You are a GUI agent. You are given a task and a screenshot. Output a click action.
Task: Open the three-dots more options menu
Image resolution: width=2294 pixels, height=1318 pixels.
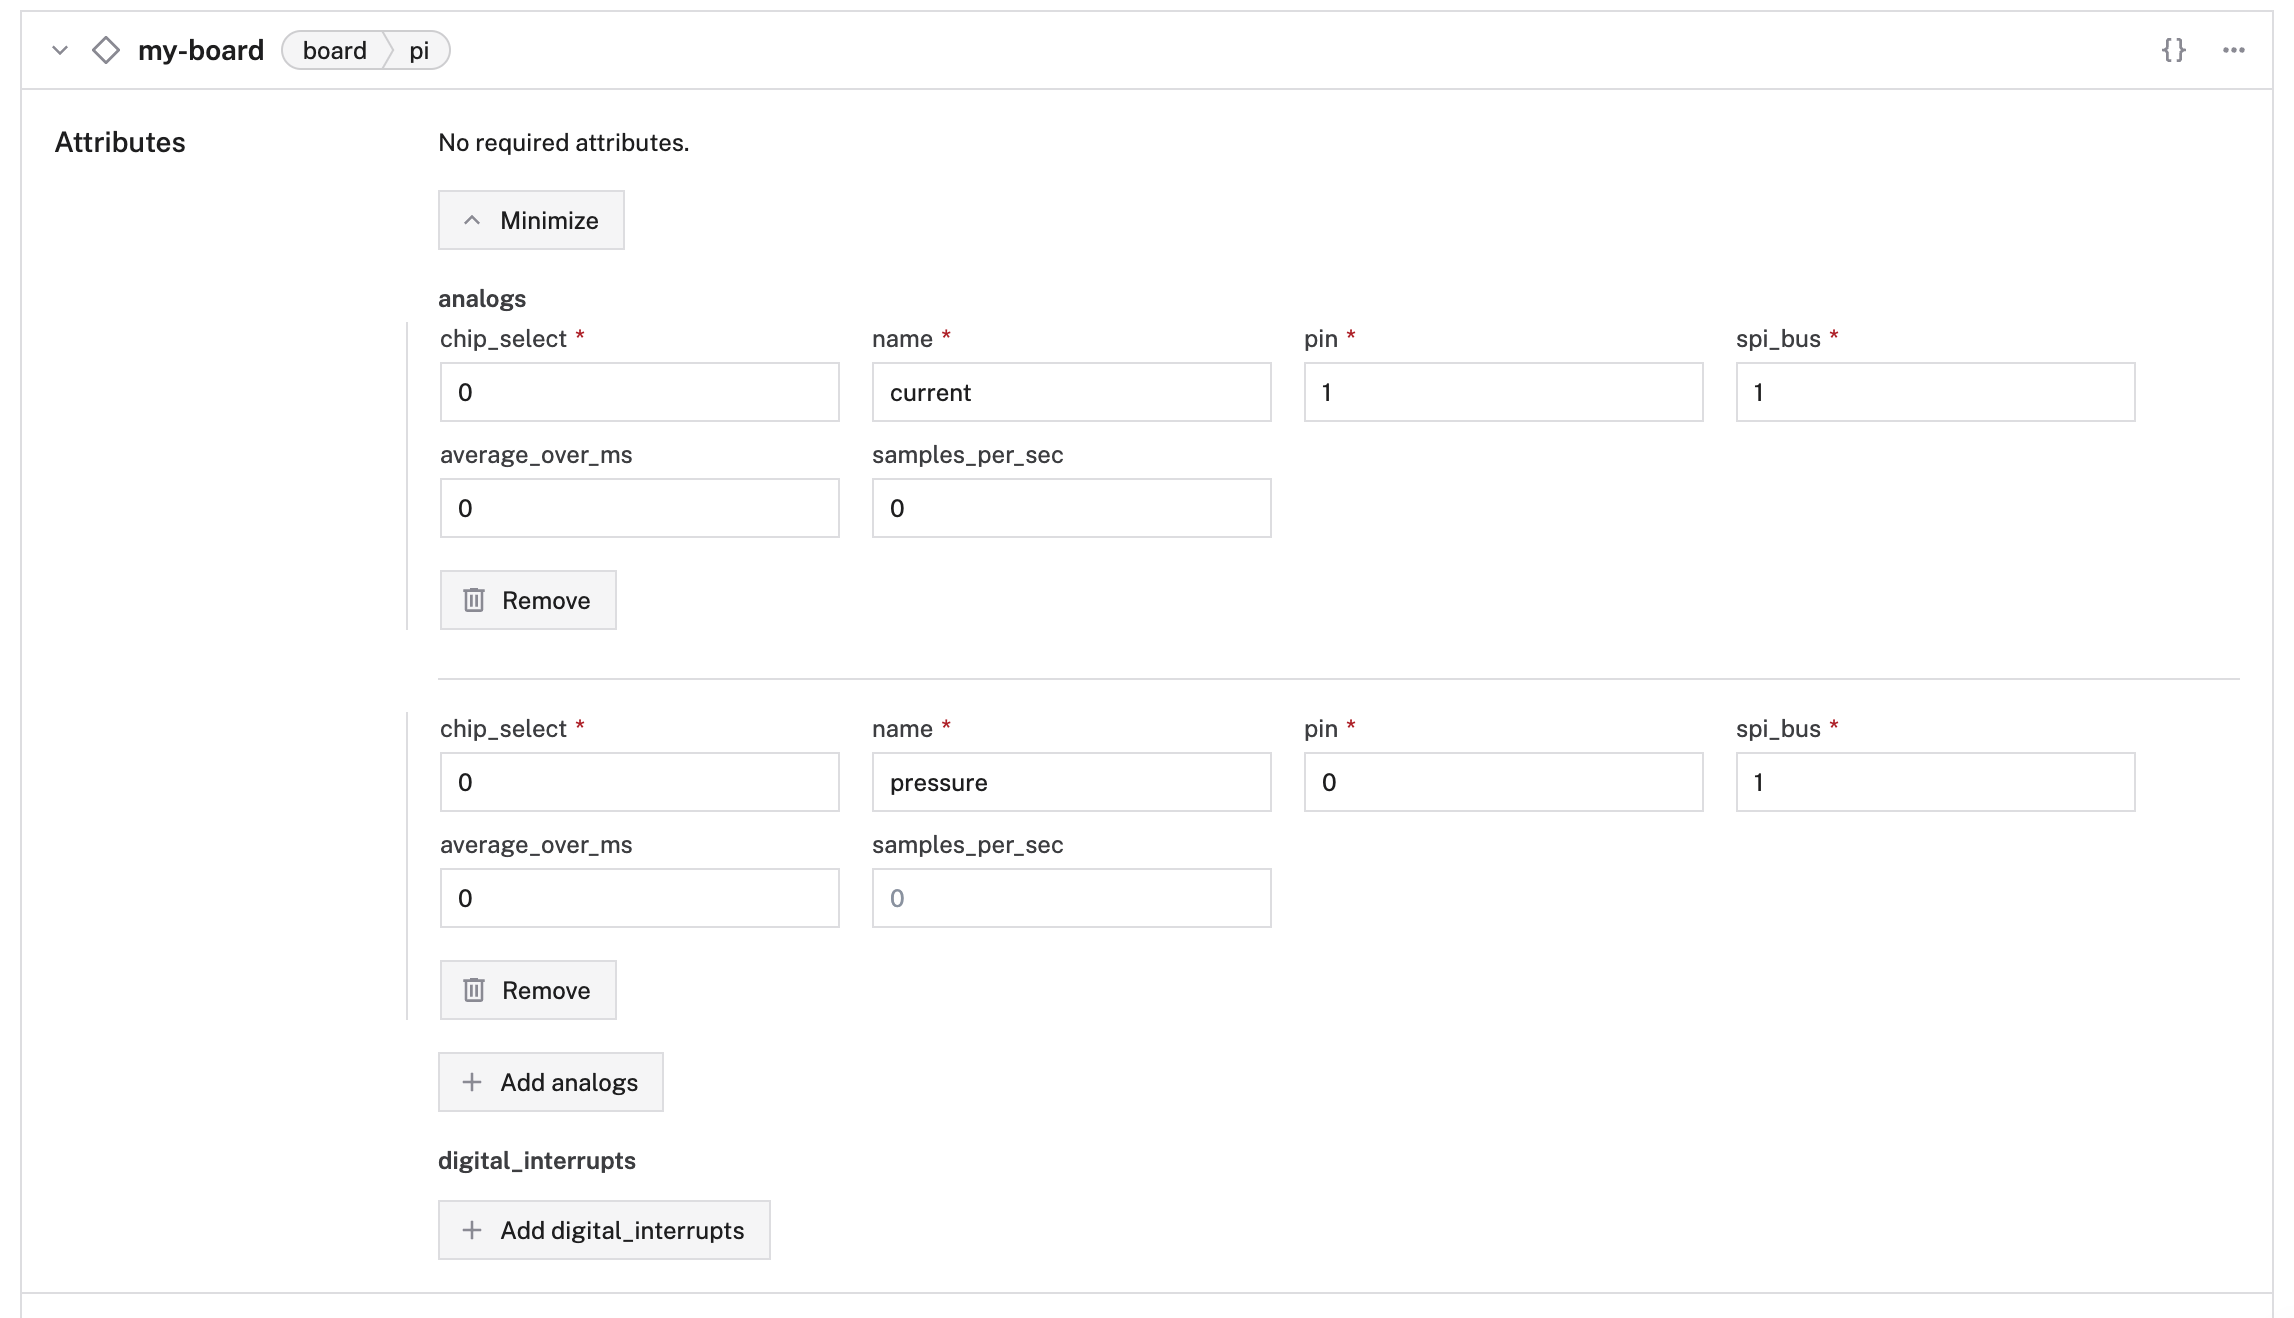[x=2233, y=50]
